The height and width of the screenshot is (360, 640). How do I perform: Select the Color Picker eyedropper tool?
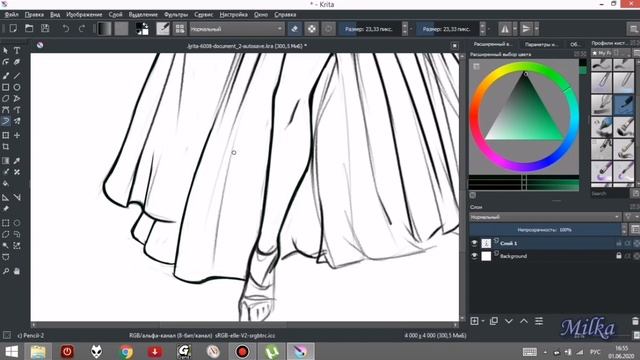click(17, 161)
